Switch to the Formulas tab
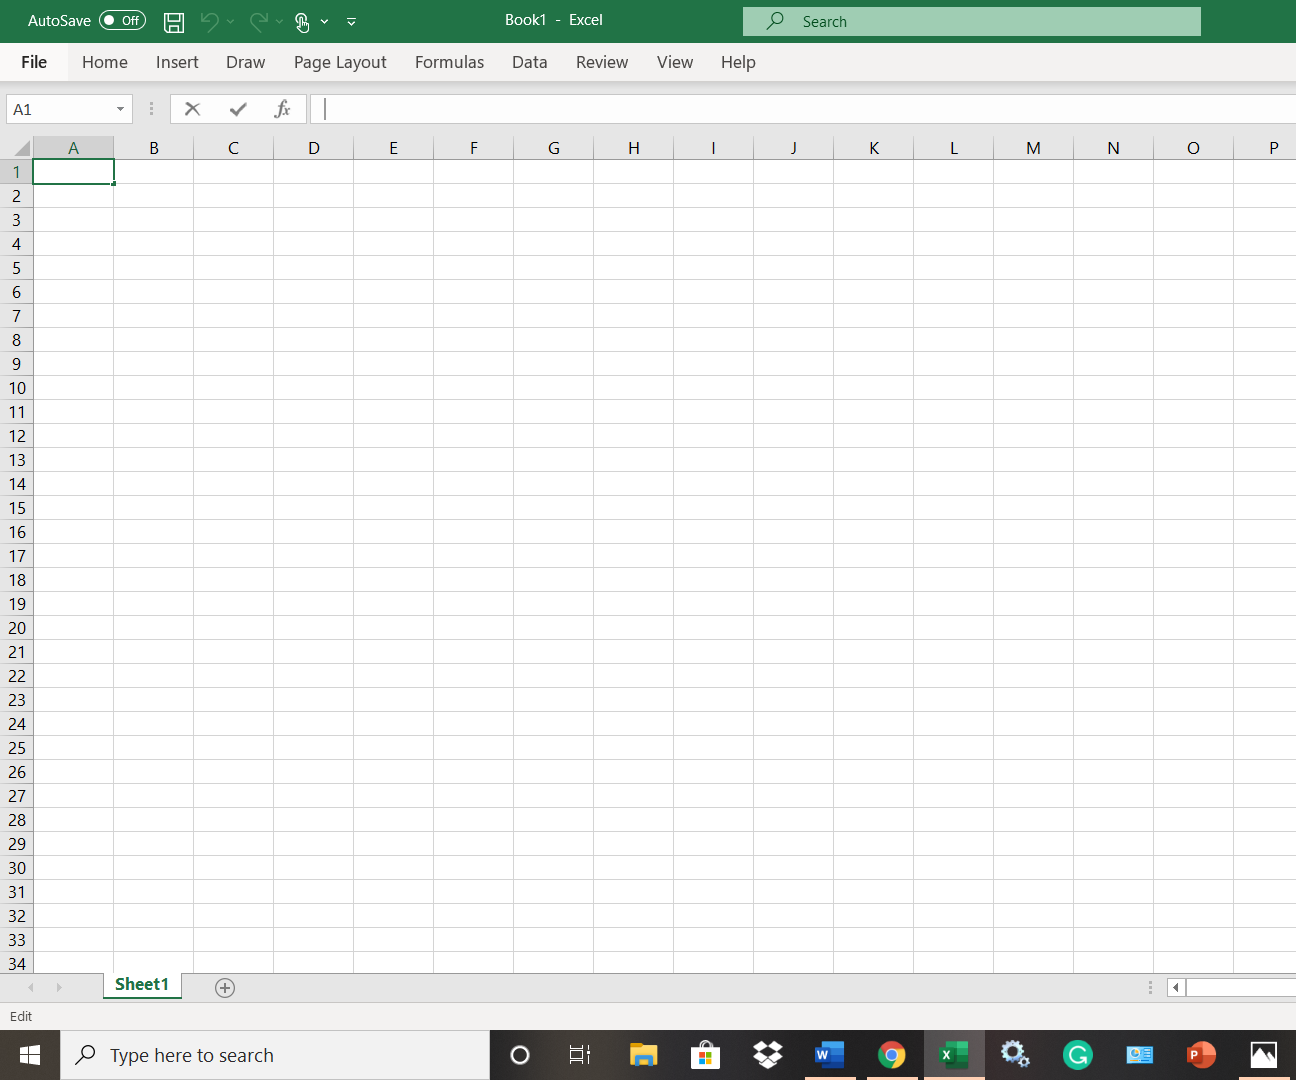This screenshot has width=1296, height=1080. point(449,62)
